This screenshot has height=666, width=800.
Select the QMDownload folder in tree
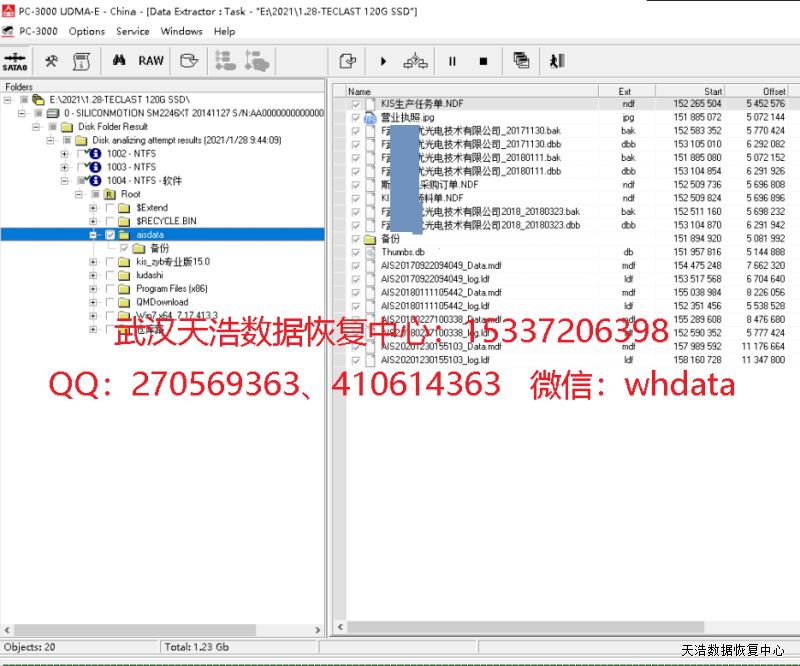point(161,302)
